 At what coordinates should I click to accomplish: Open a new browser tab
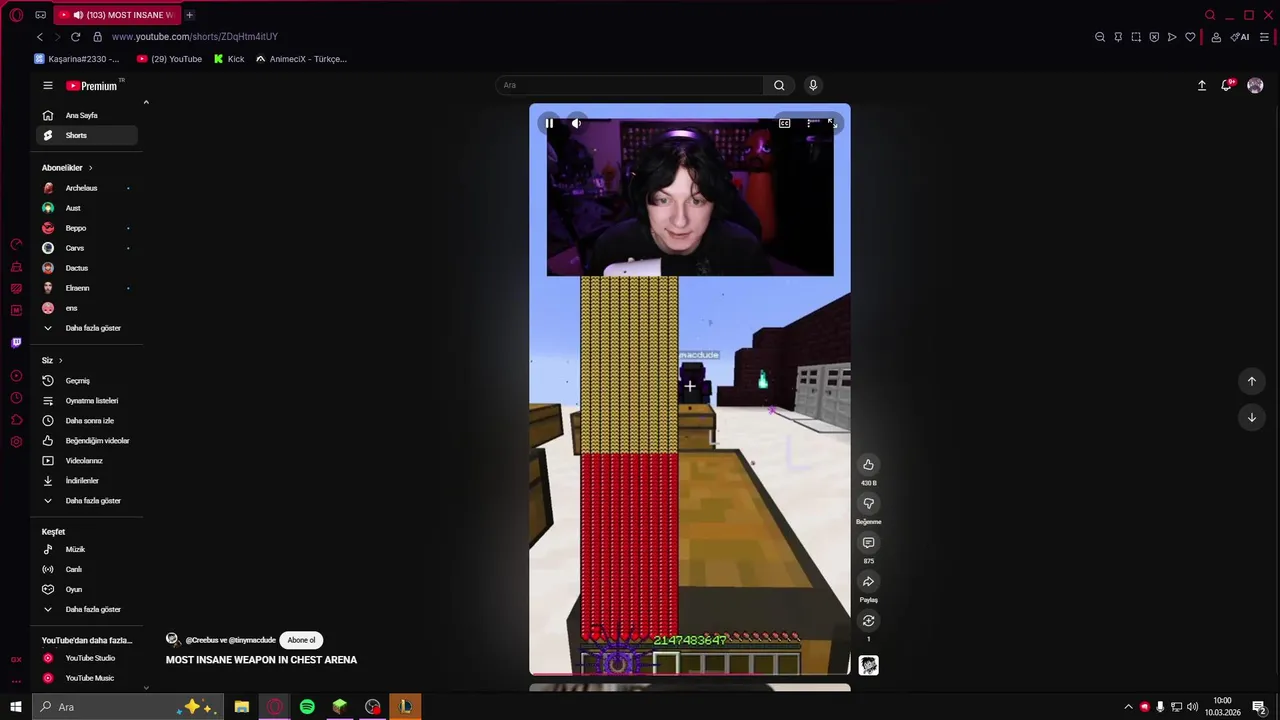[x=189, y=15]
